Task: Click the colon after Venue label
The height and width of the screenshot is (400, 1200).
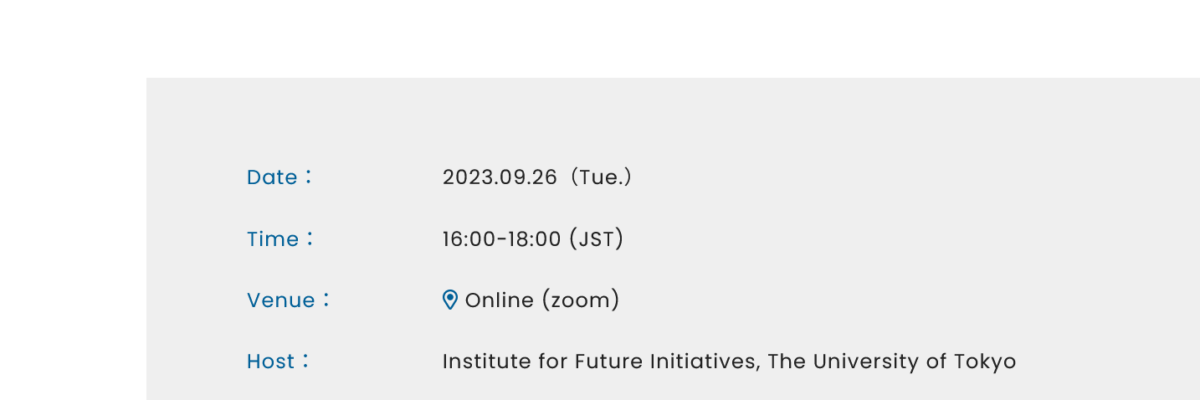Action: coord(325,300)
